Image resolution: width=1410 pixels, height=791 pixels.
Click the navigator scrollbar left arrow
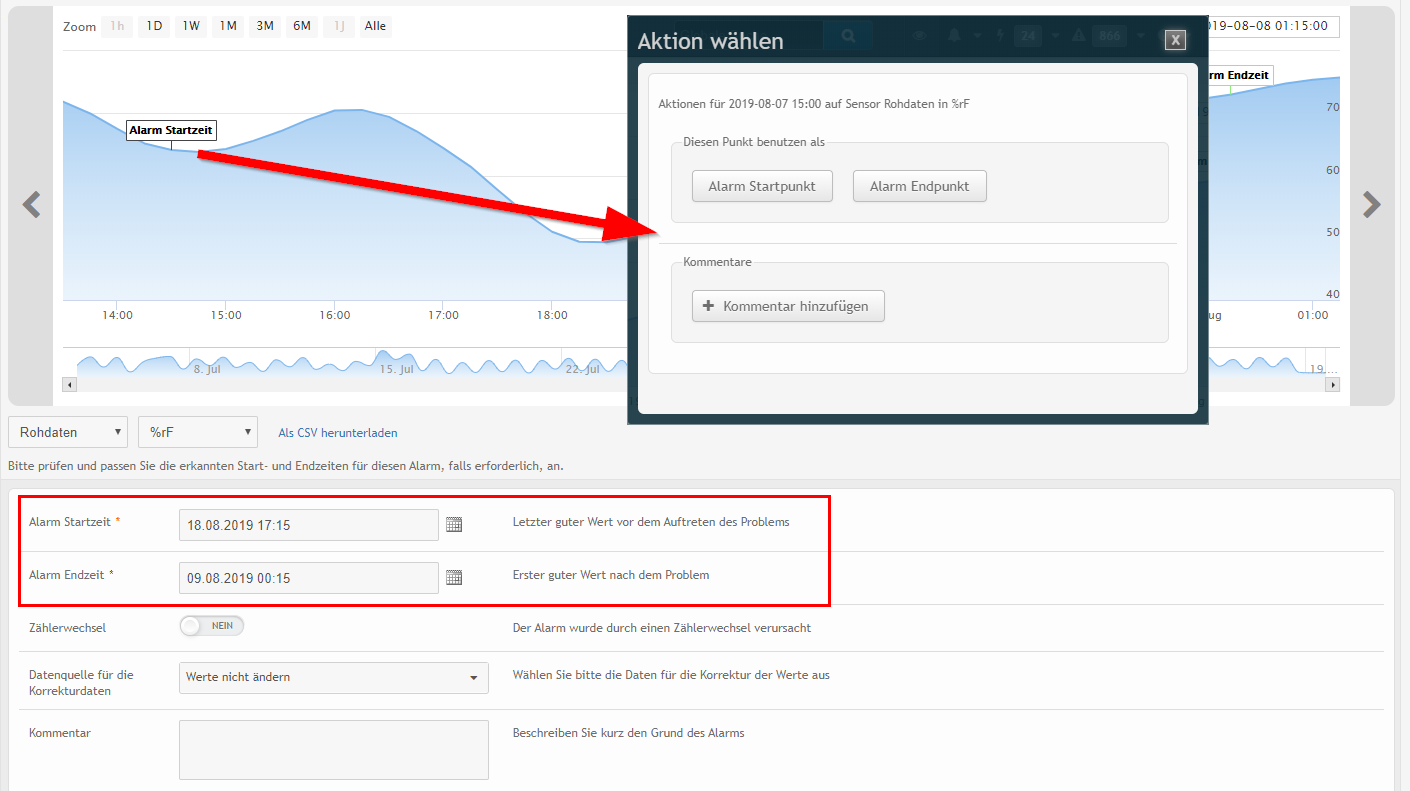coord(69,384)
